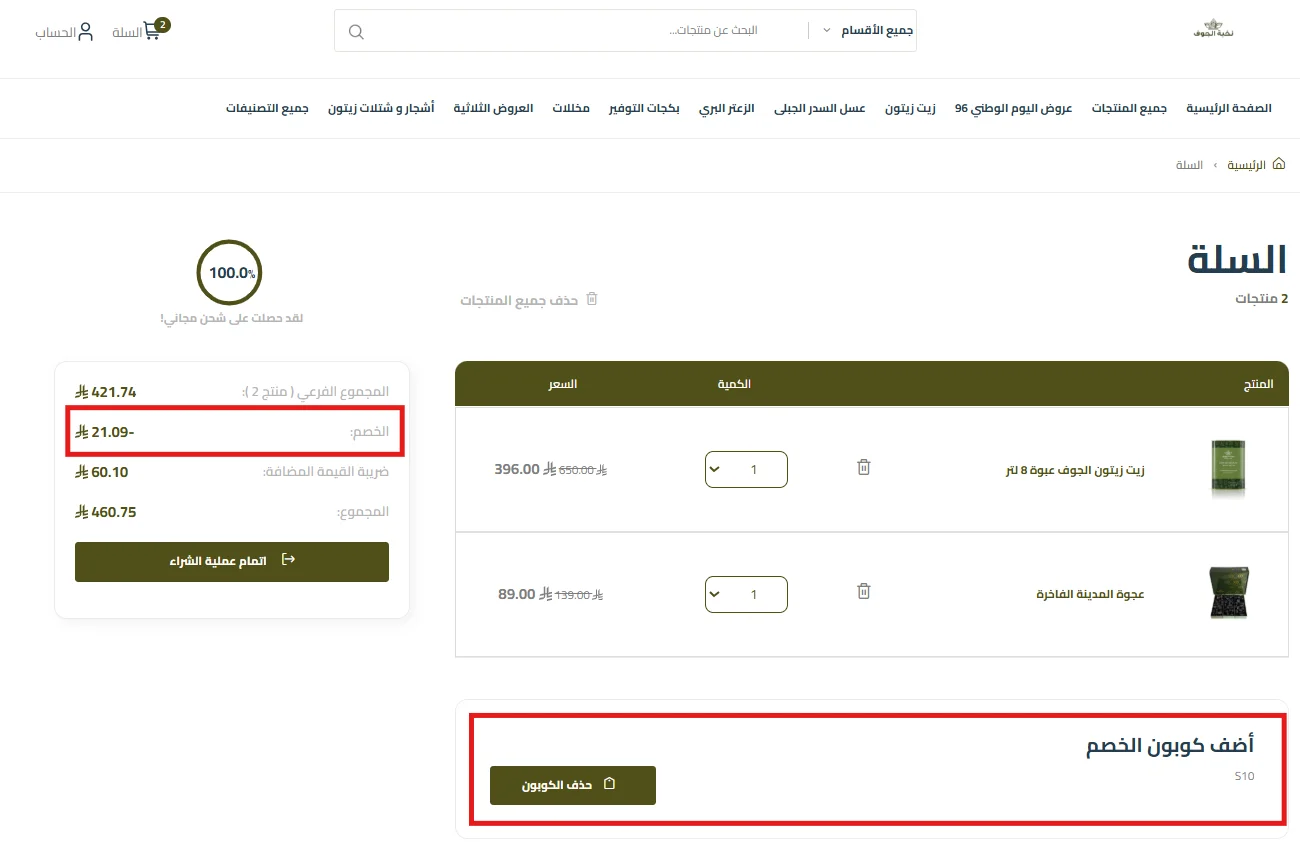Click اتمام عملية الشراء checkout button

(x=232, y=561)
